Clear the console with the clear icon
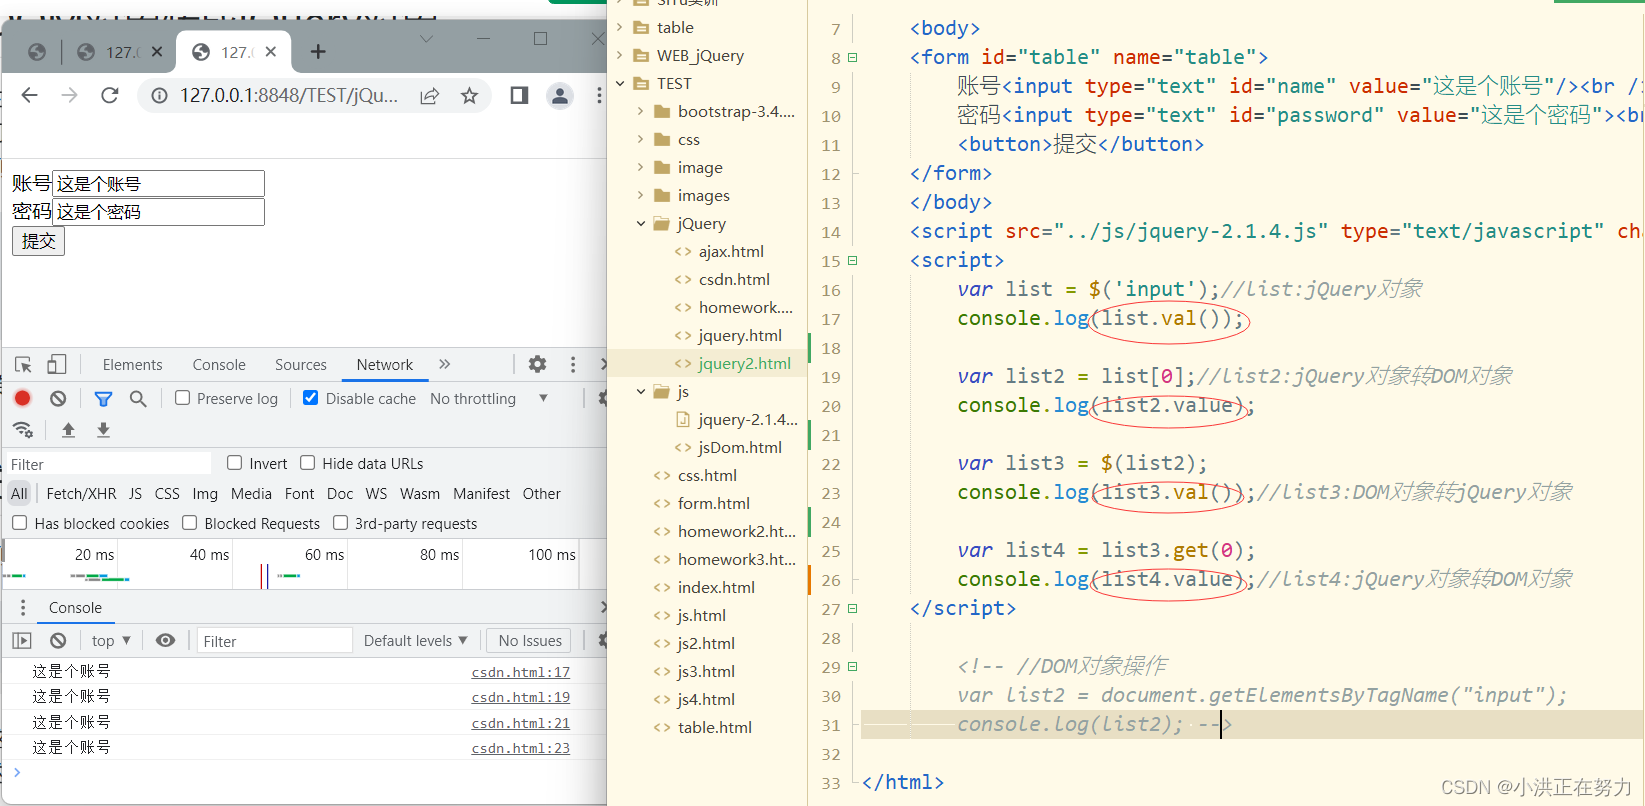This screenshot has height=806, width=1645. coord(58,640)
